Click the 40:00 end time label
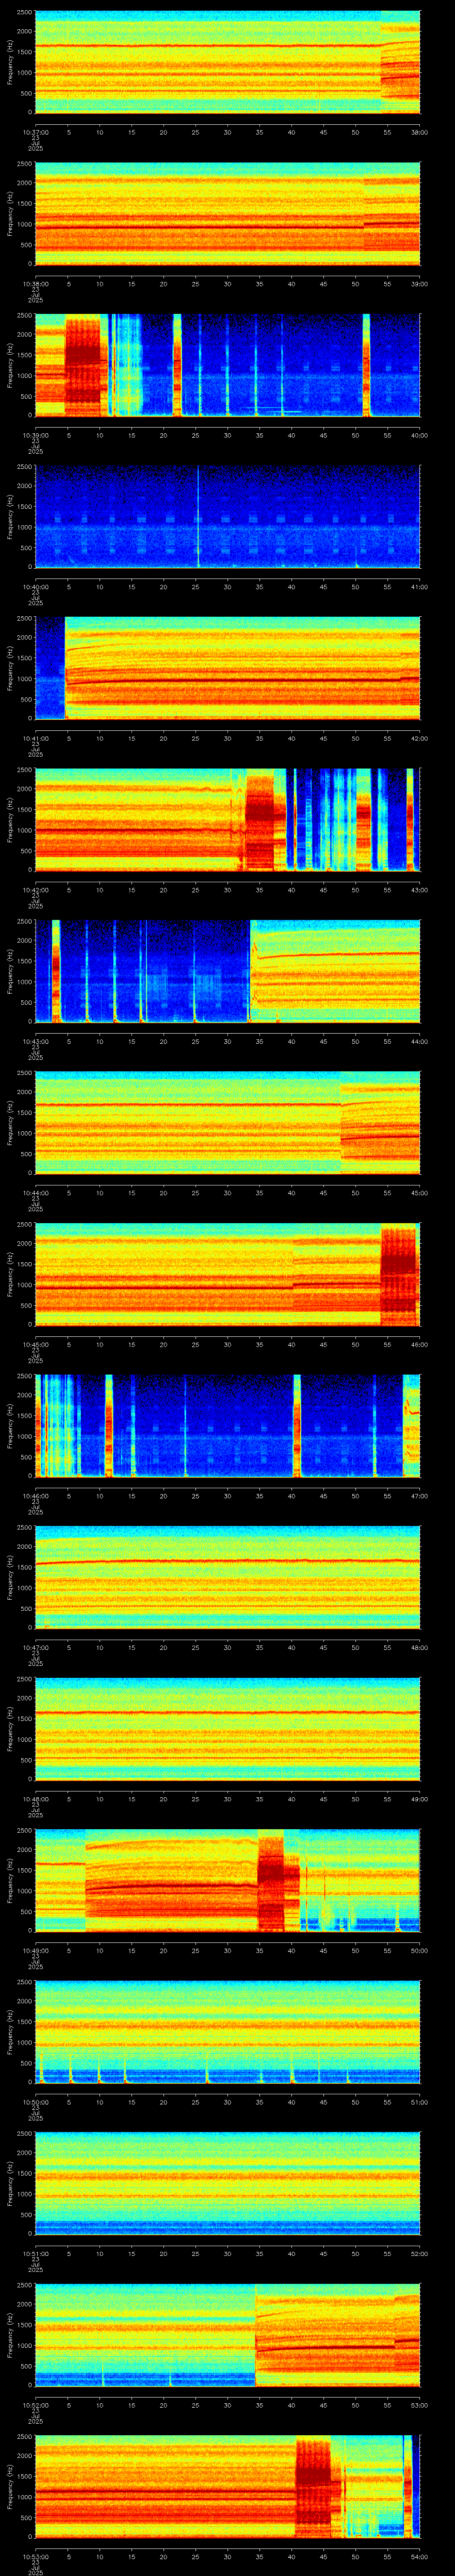 pos(419,434)
